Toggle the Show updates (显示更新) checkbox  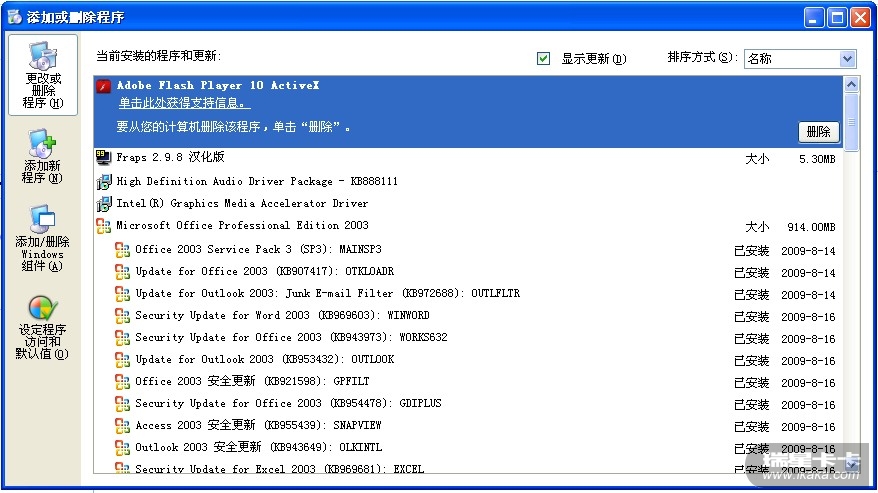tap(543, 58)
